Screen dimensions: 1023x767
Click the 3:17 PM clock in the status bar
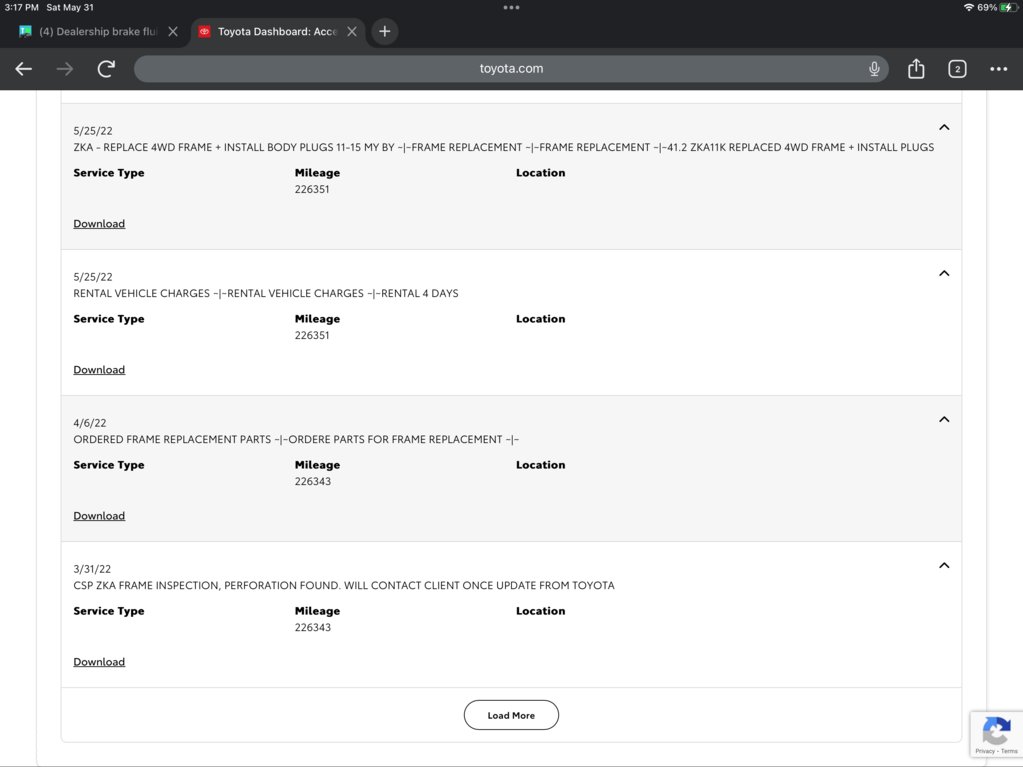22,7
